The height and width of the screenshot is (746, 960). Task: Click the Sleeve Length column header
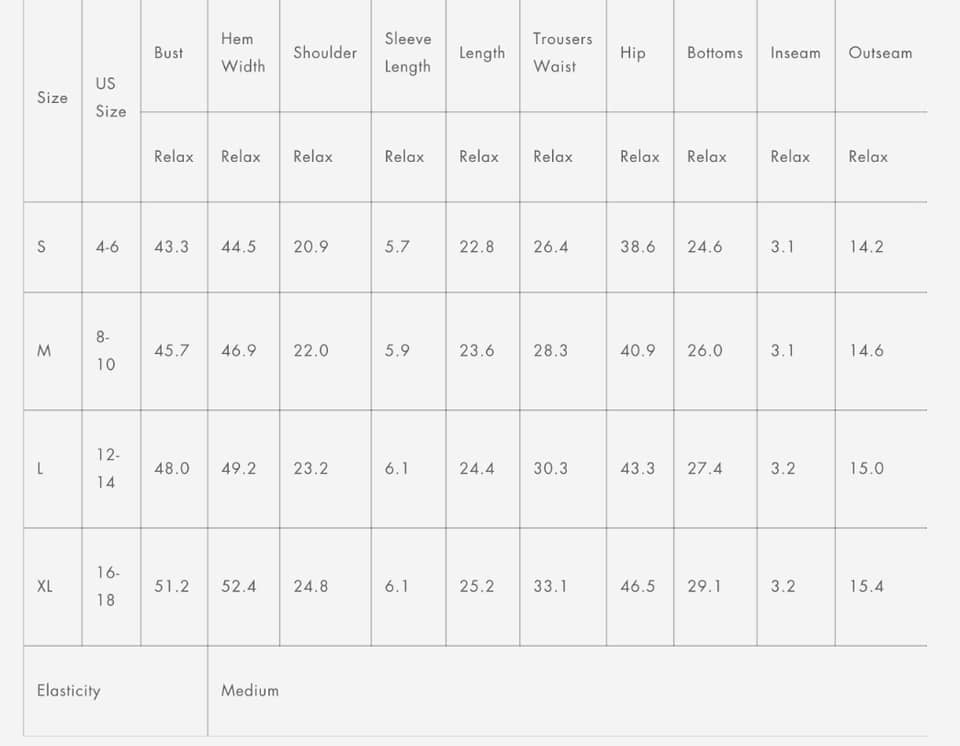point(408,53)
